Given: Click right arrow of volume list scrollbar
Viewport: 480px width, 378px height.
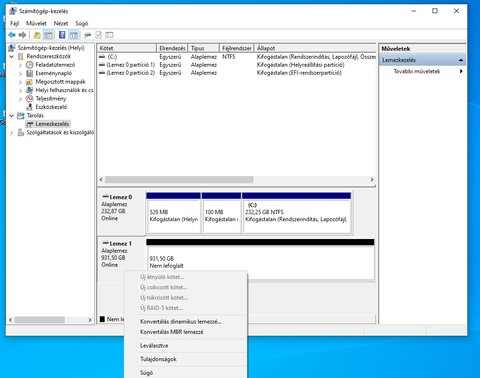Looking at the screenshot, I should tap(372, 180).
